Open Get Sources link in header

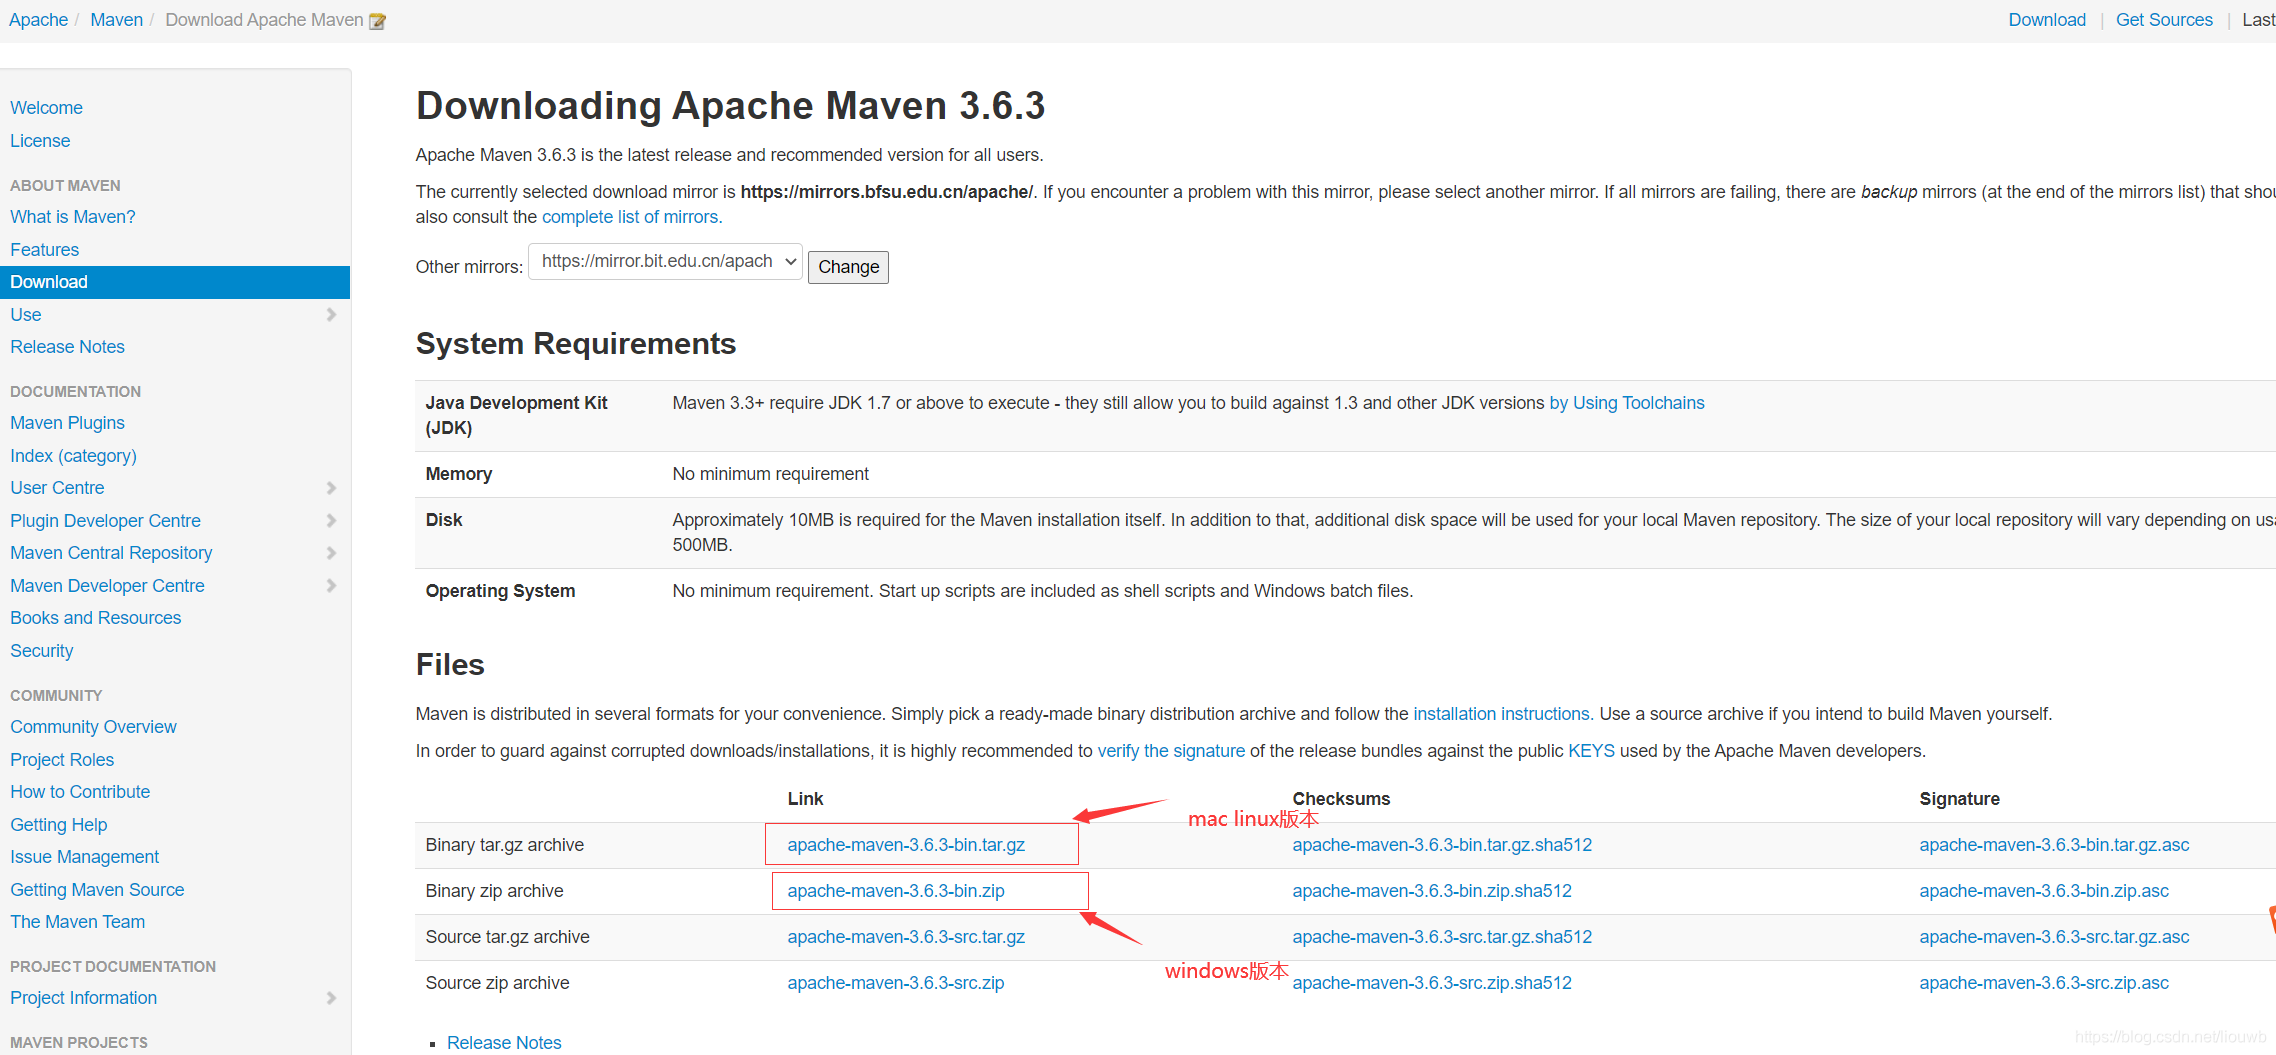2164,20
